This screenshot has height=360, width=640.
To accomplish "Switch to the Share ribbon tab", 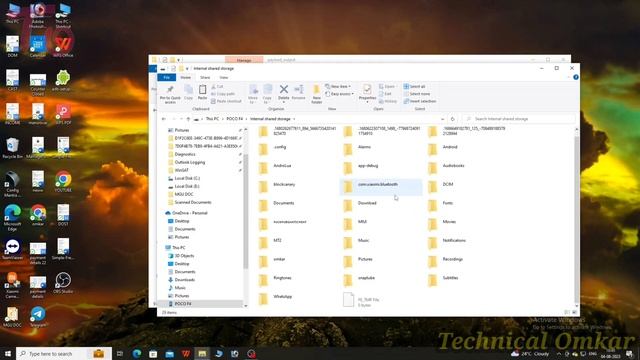I will 205,77.
